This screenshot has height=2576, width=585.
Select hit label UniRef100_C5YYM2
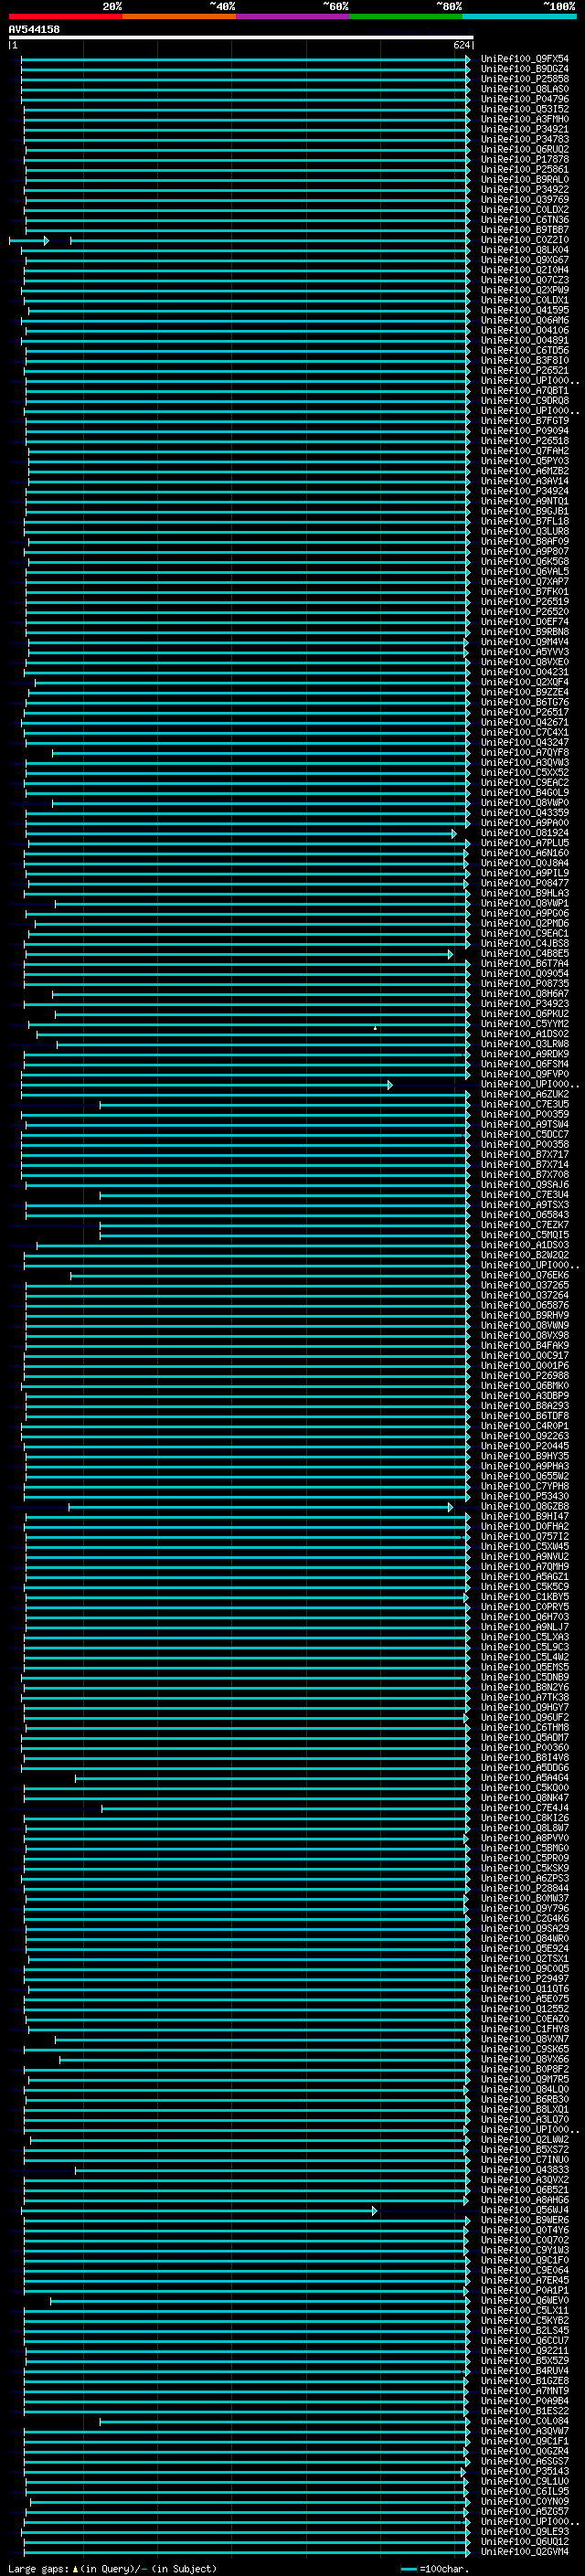(524, 1024)
